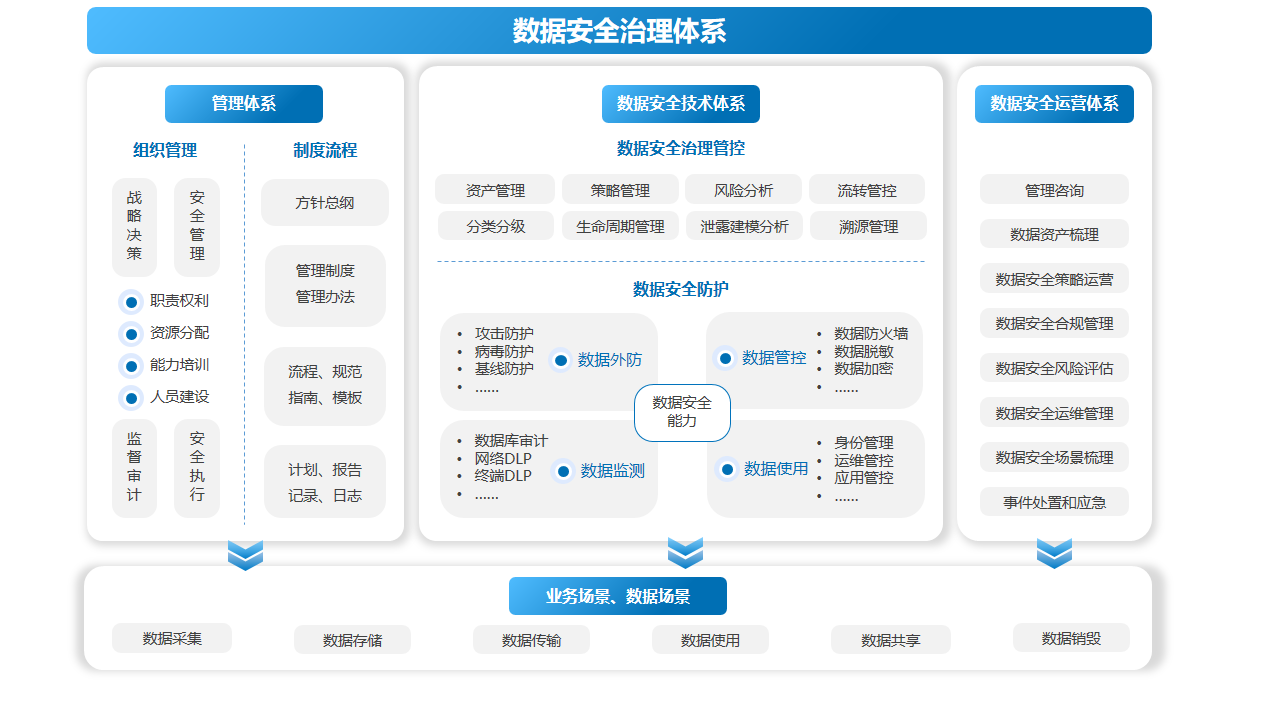Screen dimensions: 1280x720
Task: Click the 资产管理 button
Action: 495,190
